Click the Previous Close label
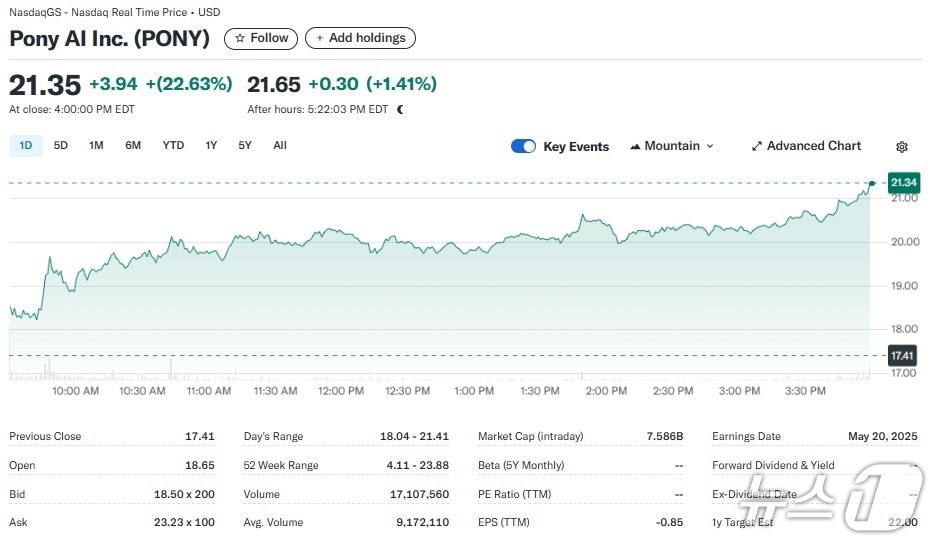 (x=45, y=437)
